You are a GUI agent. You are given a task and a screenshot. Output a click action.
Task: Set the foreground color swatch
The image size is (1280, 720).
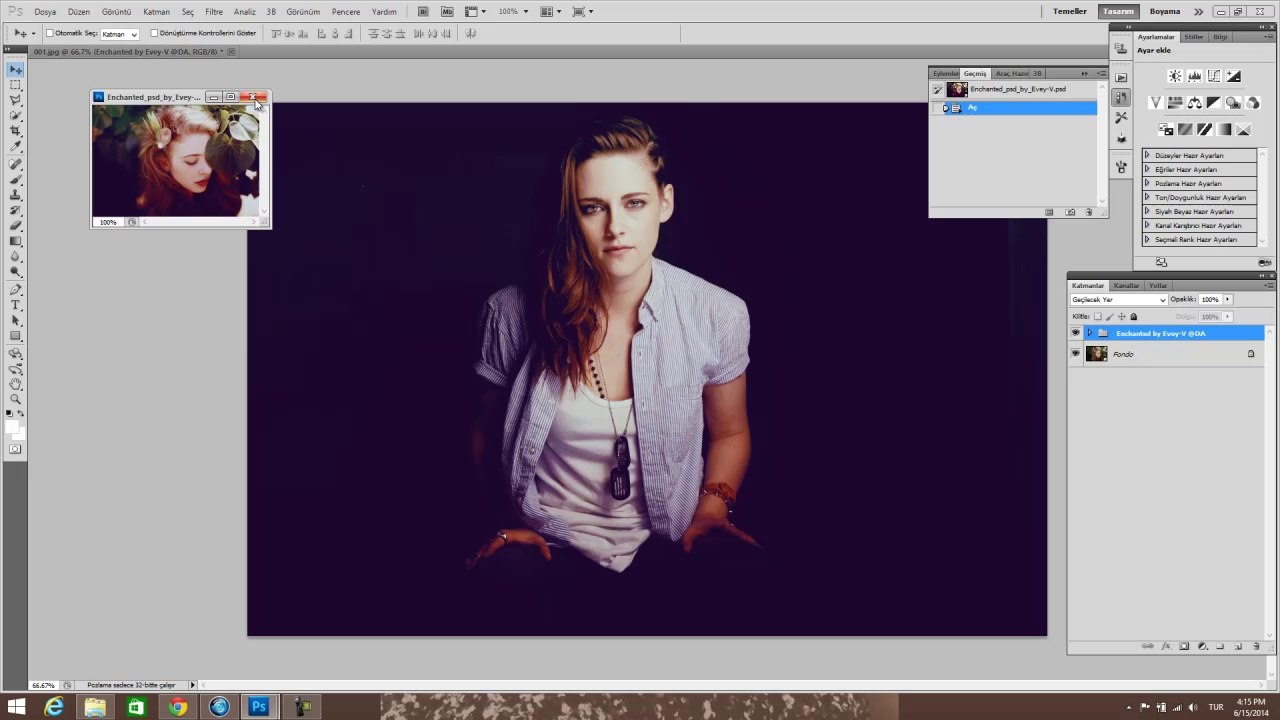coord(12,426)
